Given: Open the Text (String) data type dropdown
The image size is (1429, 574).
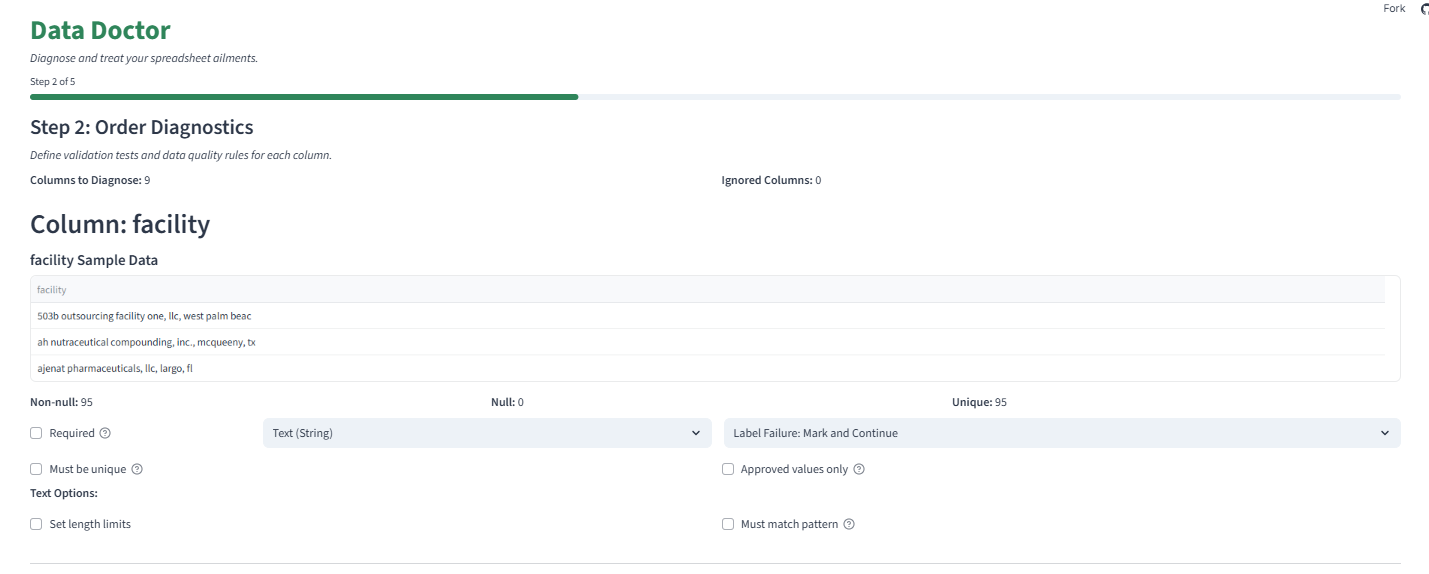Looking at the screenshot, I should click(x=487, y=433).
